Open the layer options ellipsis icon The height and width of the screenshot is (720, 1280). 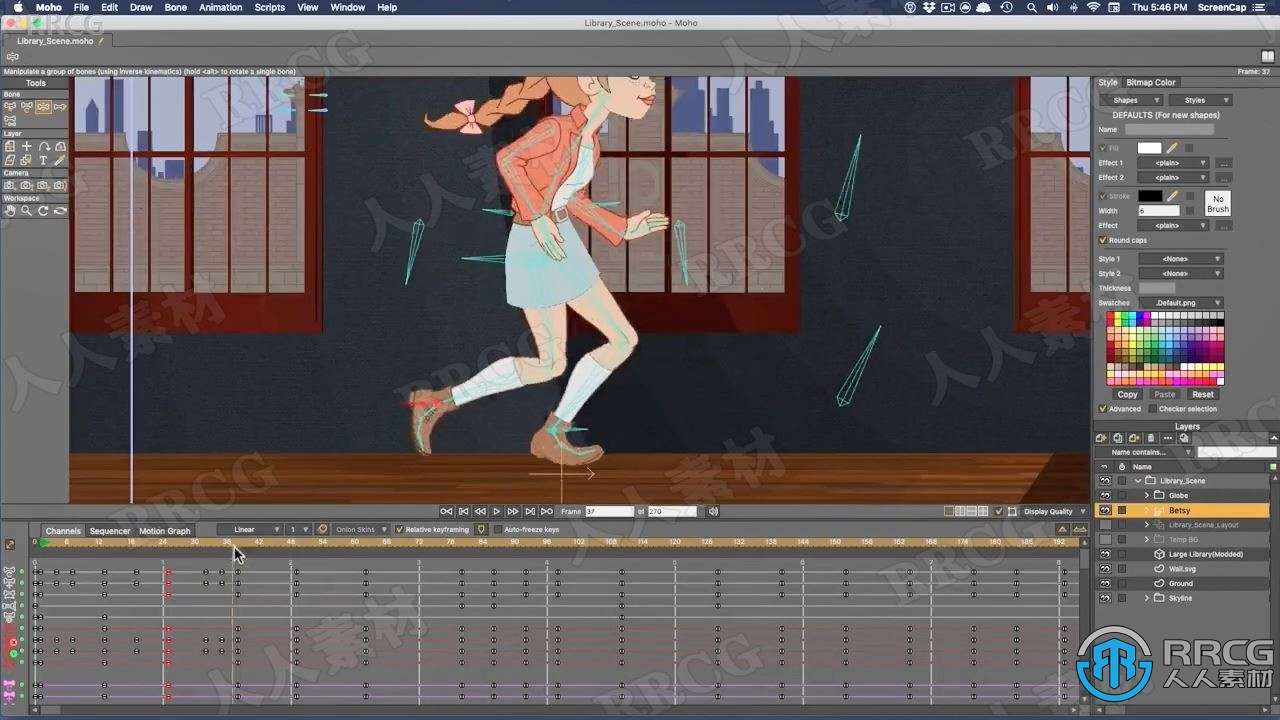click(1167, 438)
